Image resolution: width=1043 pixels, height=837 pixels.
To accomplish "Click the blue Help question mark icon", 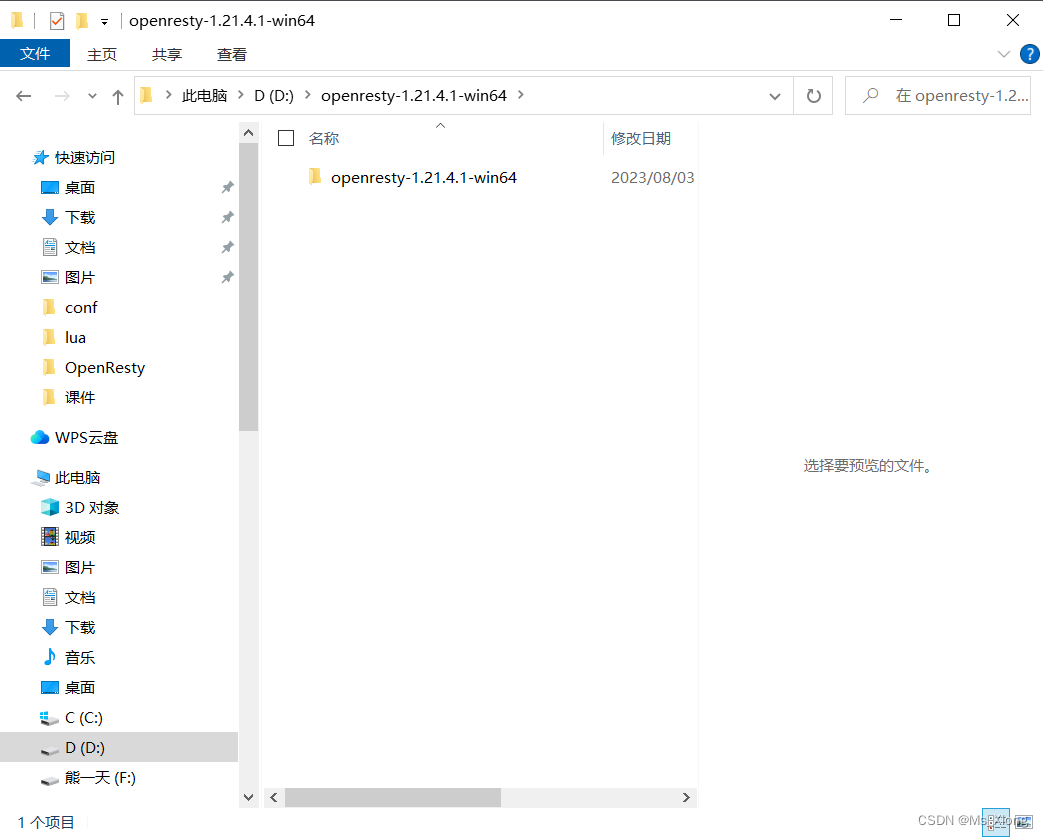I will (x=1030, y=54).
